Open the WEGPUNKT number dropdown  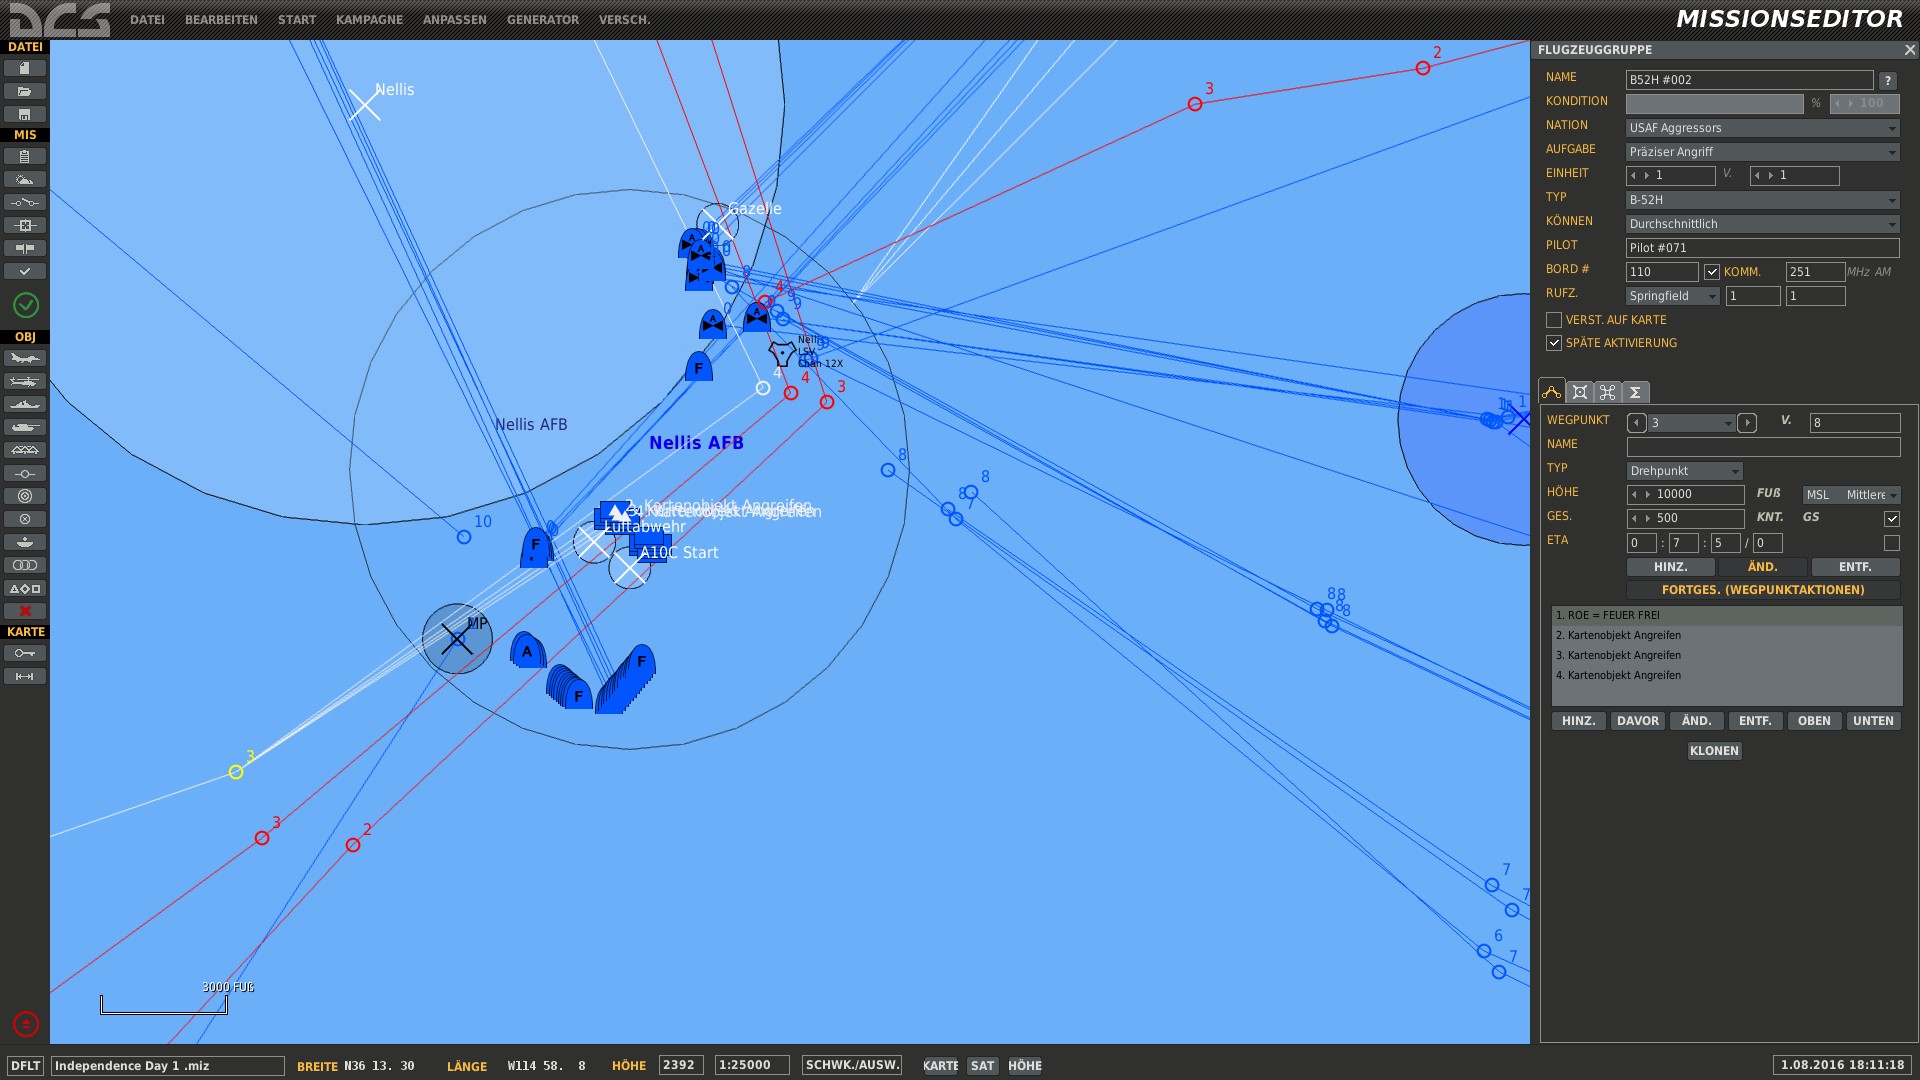(1692, 423)
